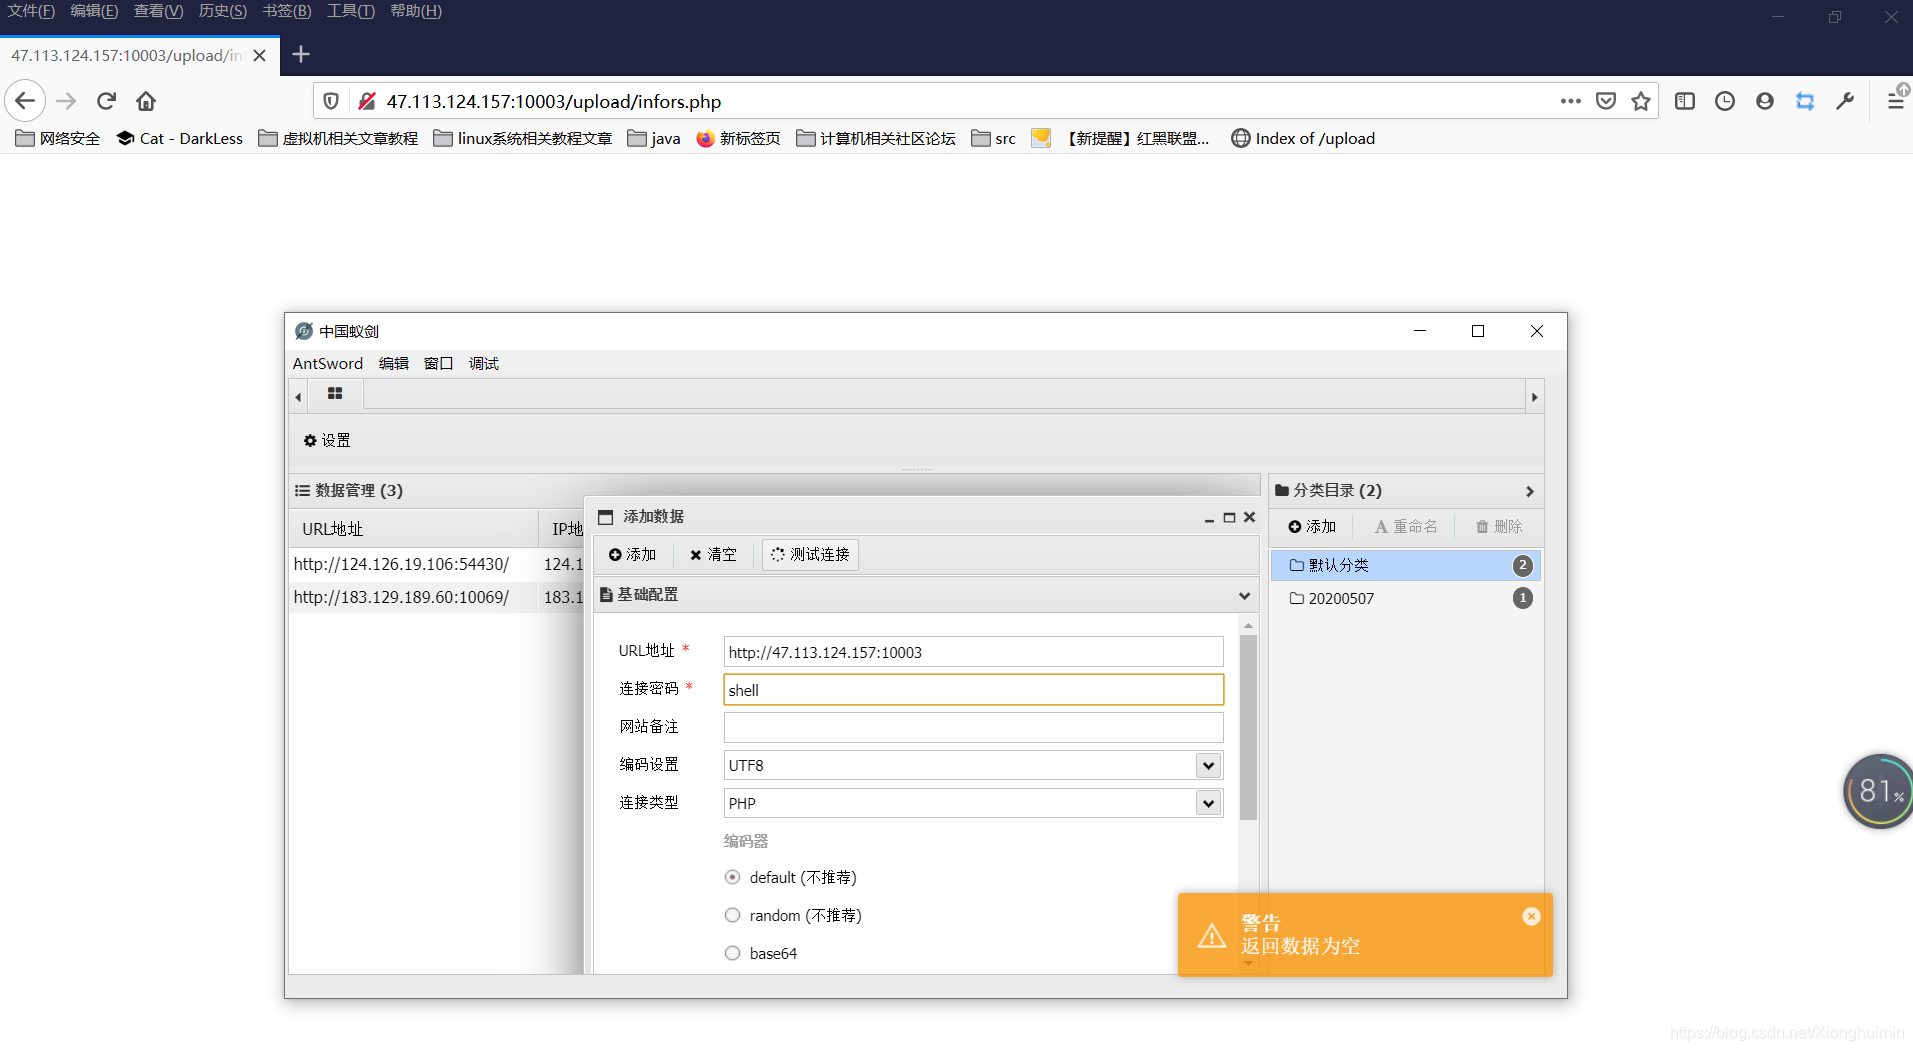Close the 47.113.124.157 tab

pyautogui.click(x=260, y=55)
